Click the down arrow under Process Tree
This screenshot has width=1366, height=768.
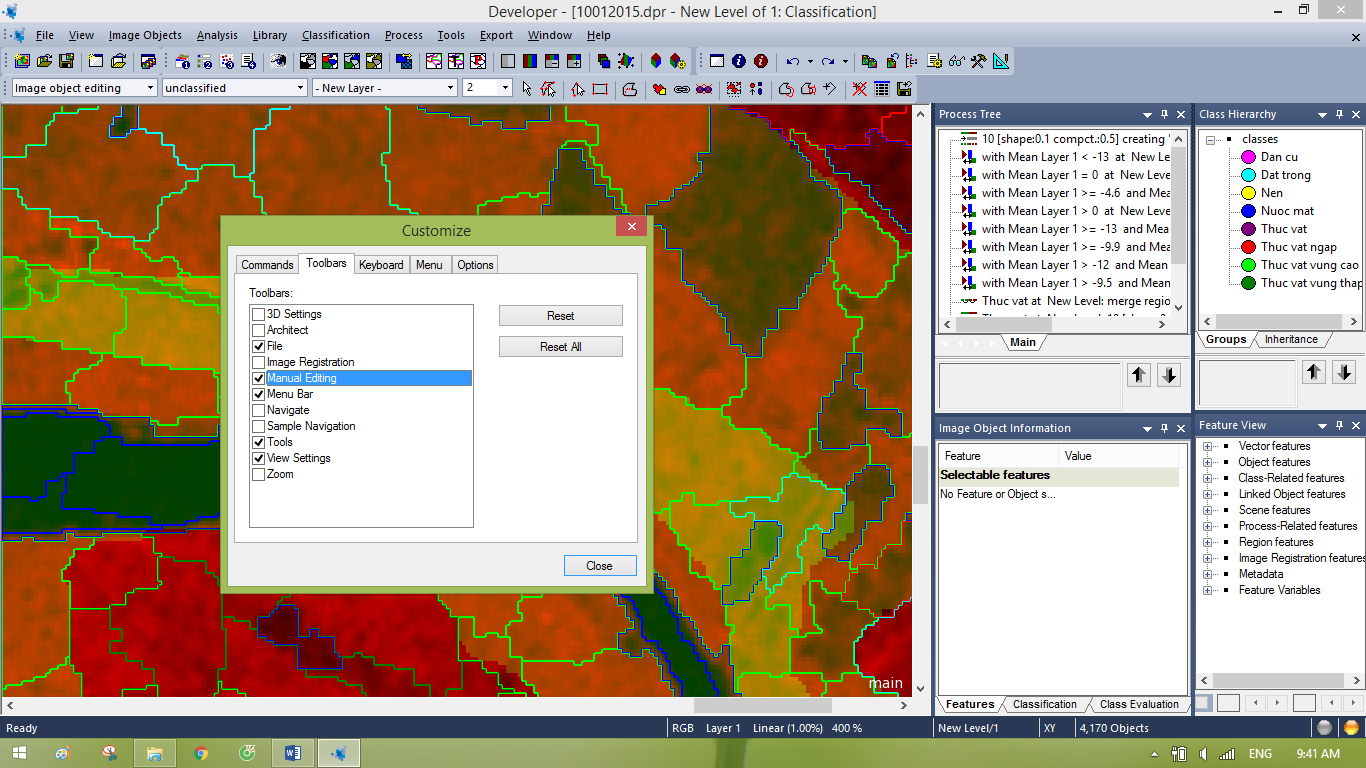click(1169, 374)
